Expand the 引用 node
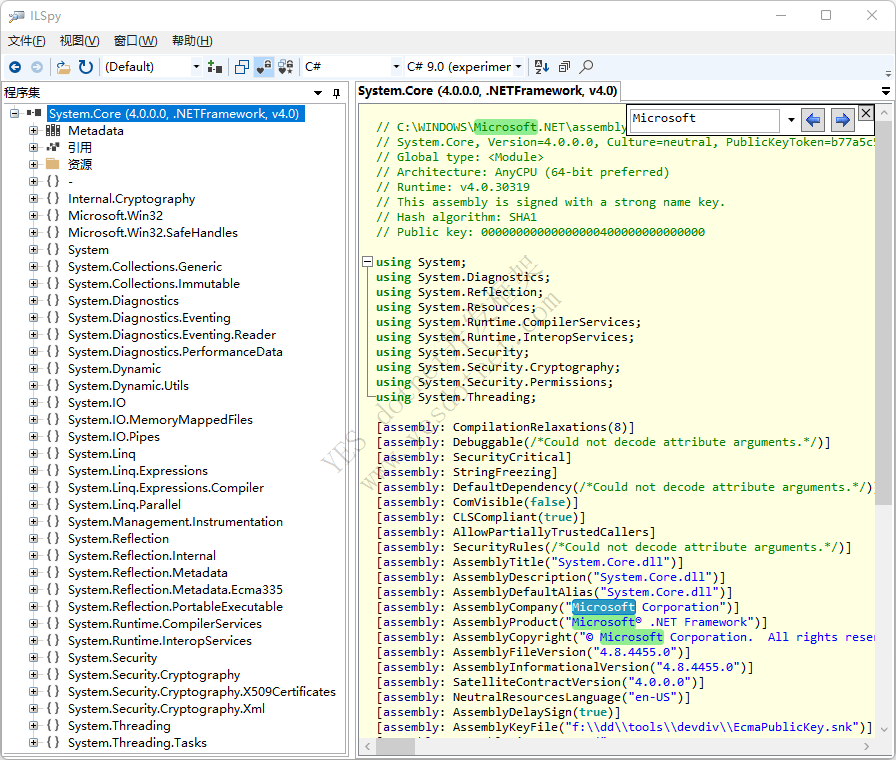This screenshot has width=896, height=760. point(34,148)
